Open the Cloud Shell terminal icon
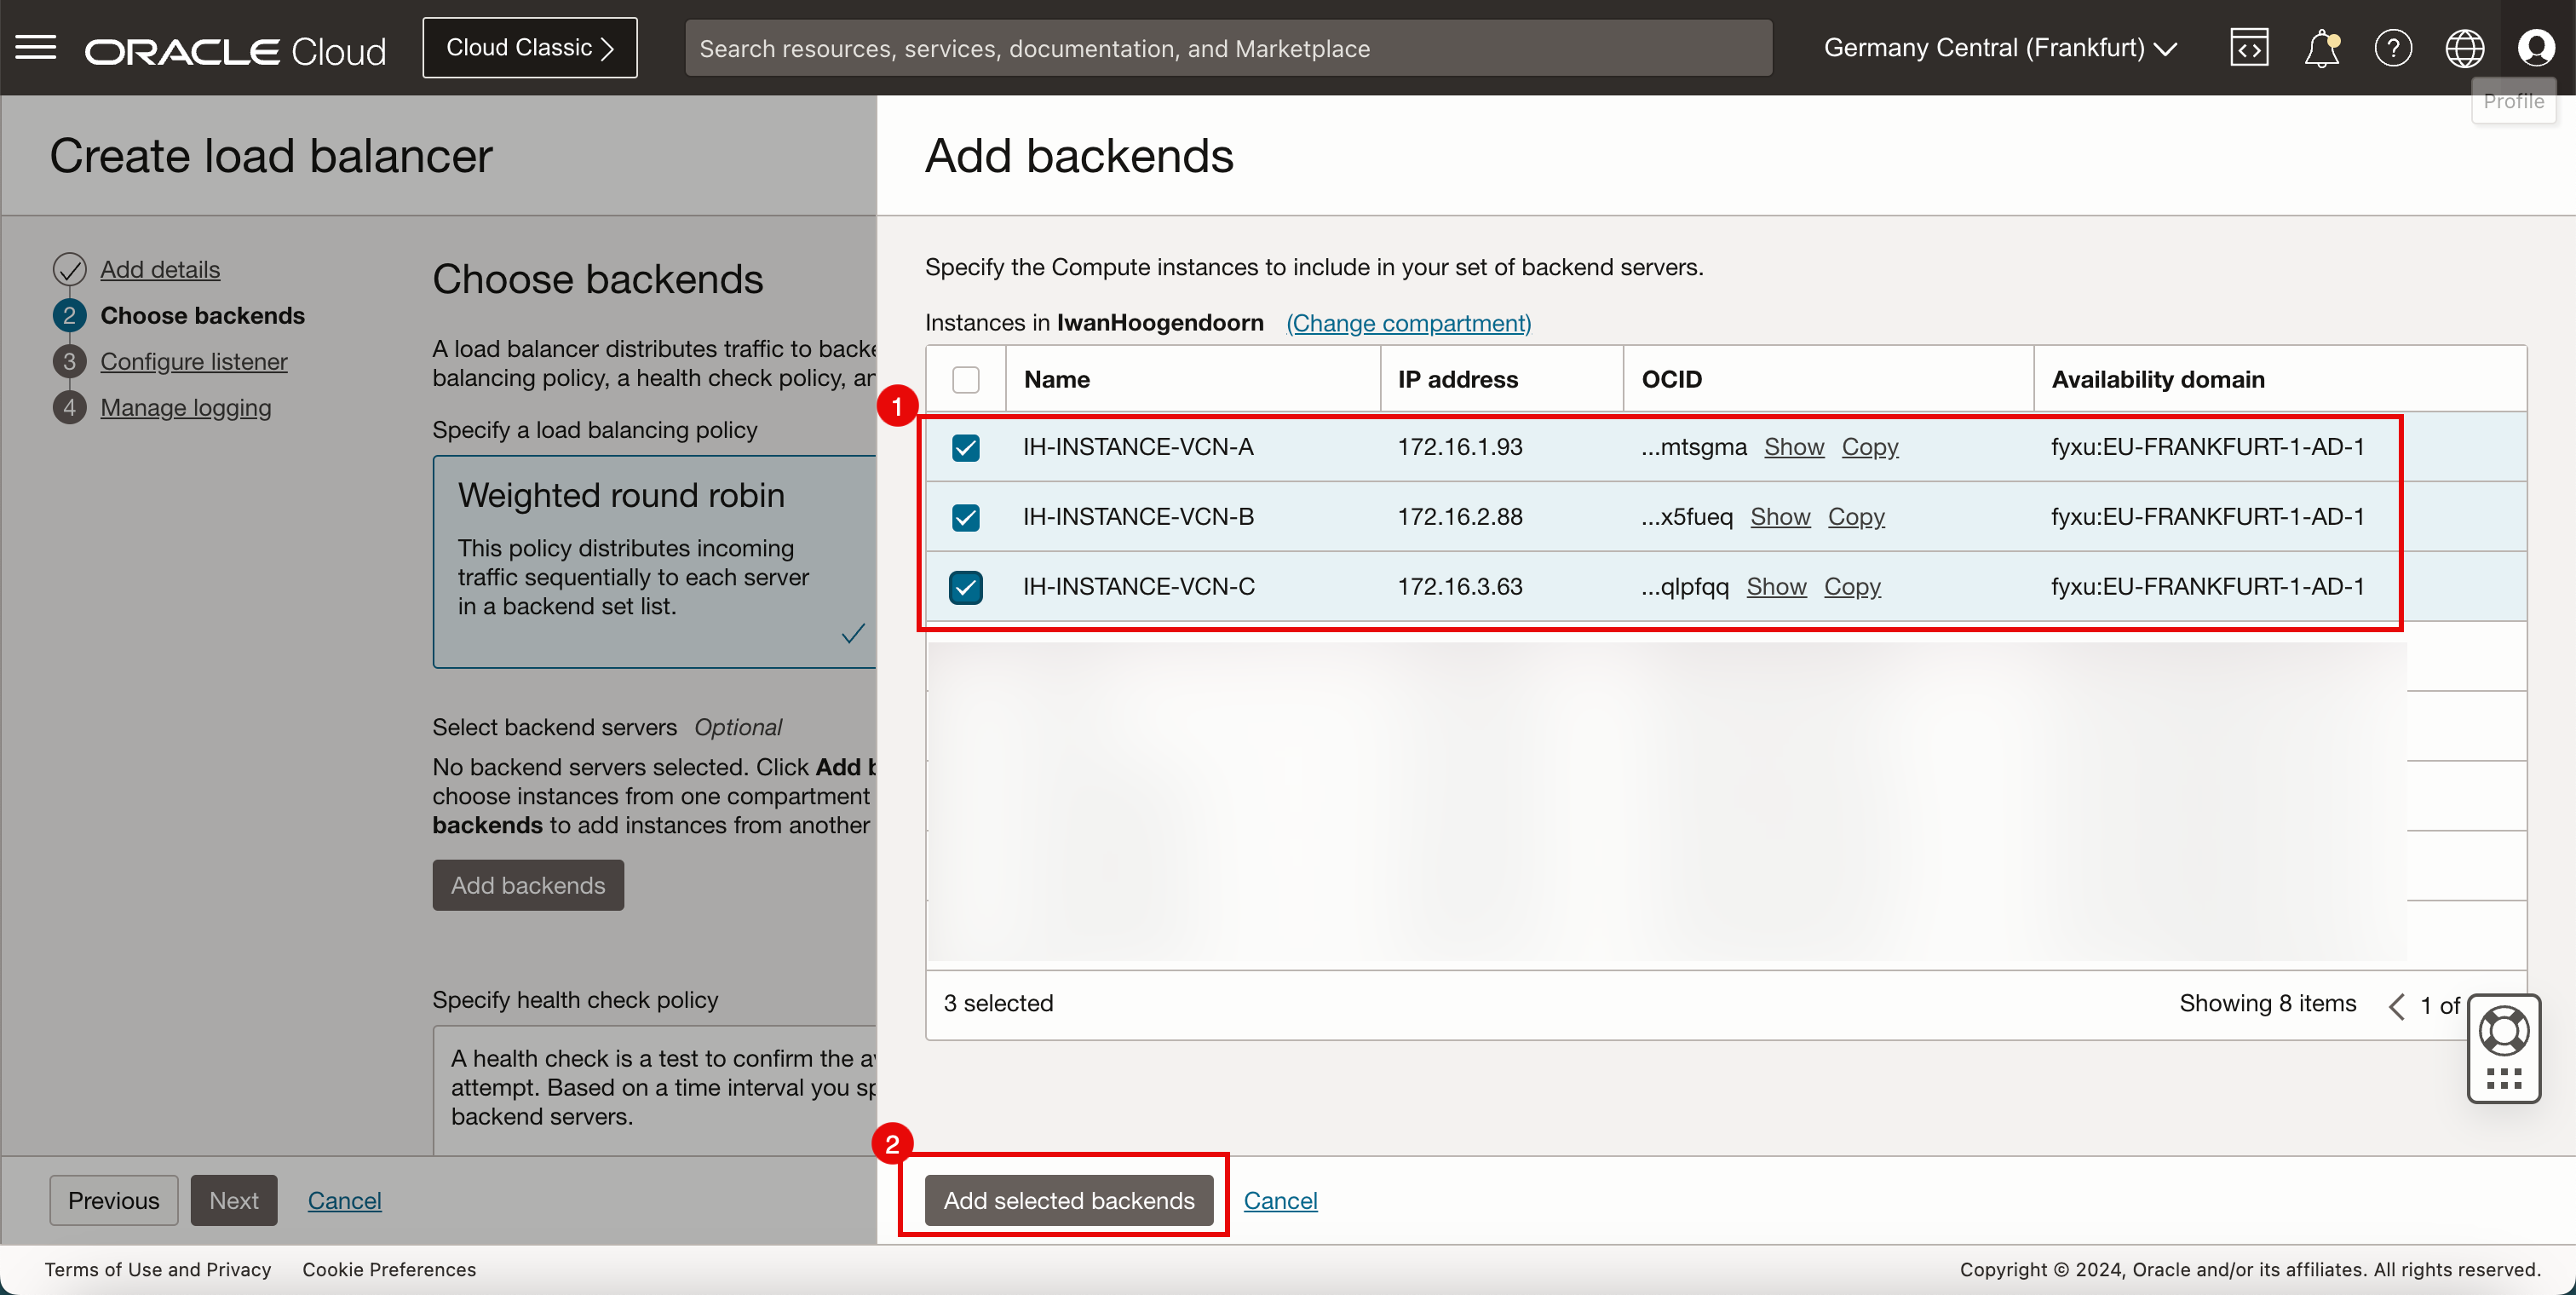Image resolution: width=2576 pixels, height=1295 pixels. click(x=2249, y=48)
